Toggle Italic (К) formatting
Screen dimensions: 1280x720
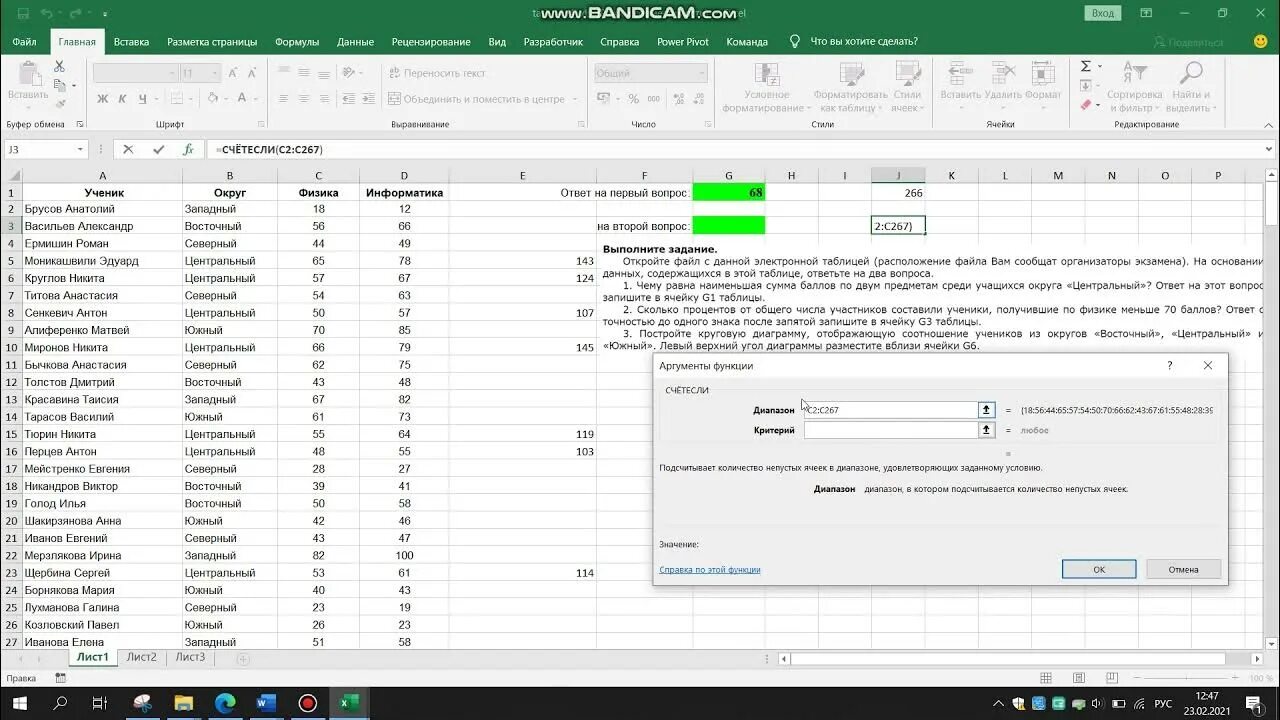(123, 99)
